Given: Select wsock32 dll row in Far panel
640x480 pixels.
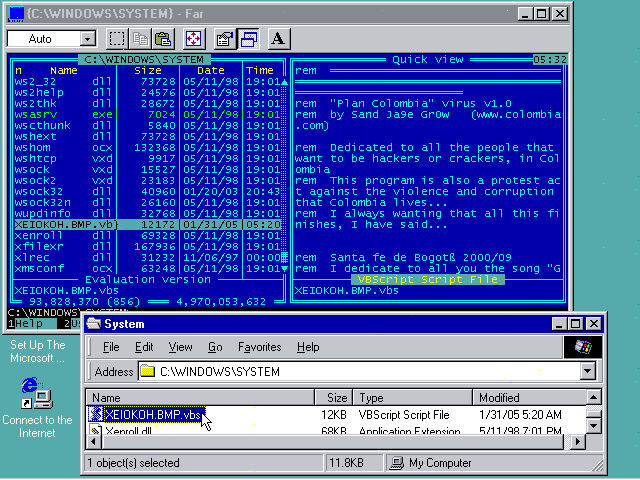Looking at the screenshot, I should click(x=147, y=192).
